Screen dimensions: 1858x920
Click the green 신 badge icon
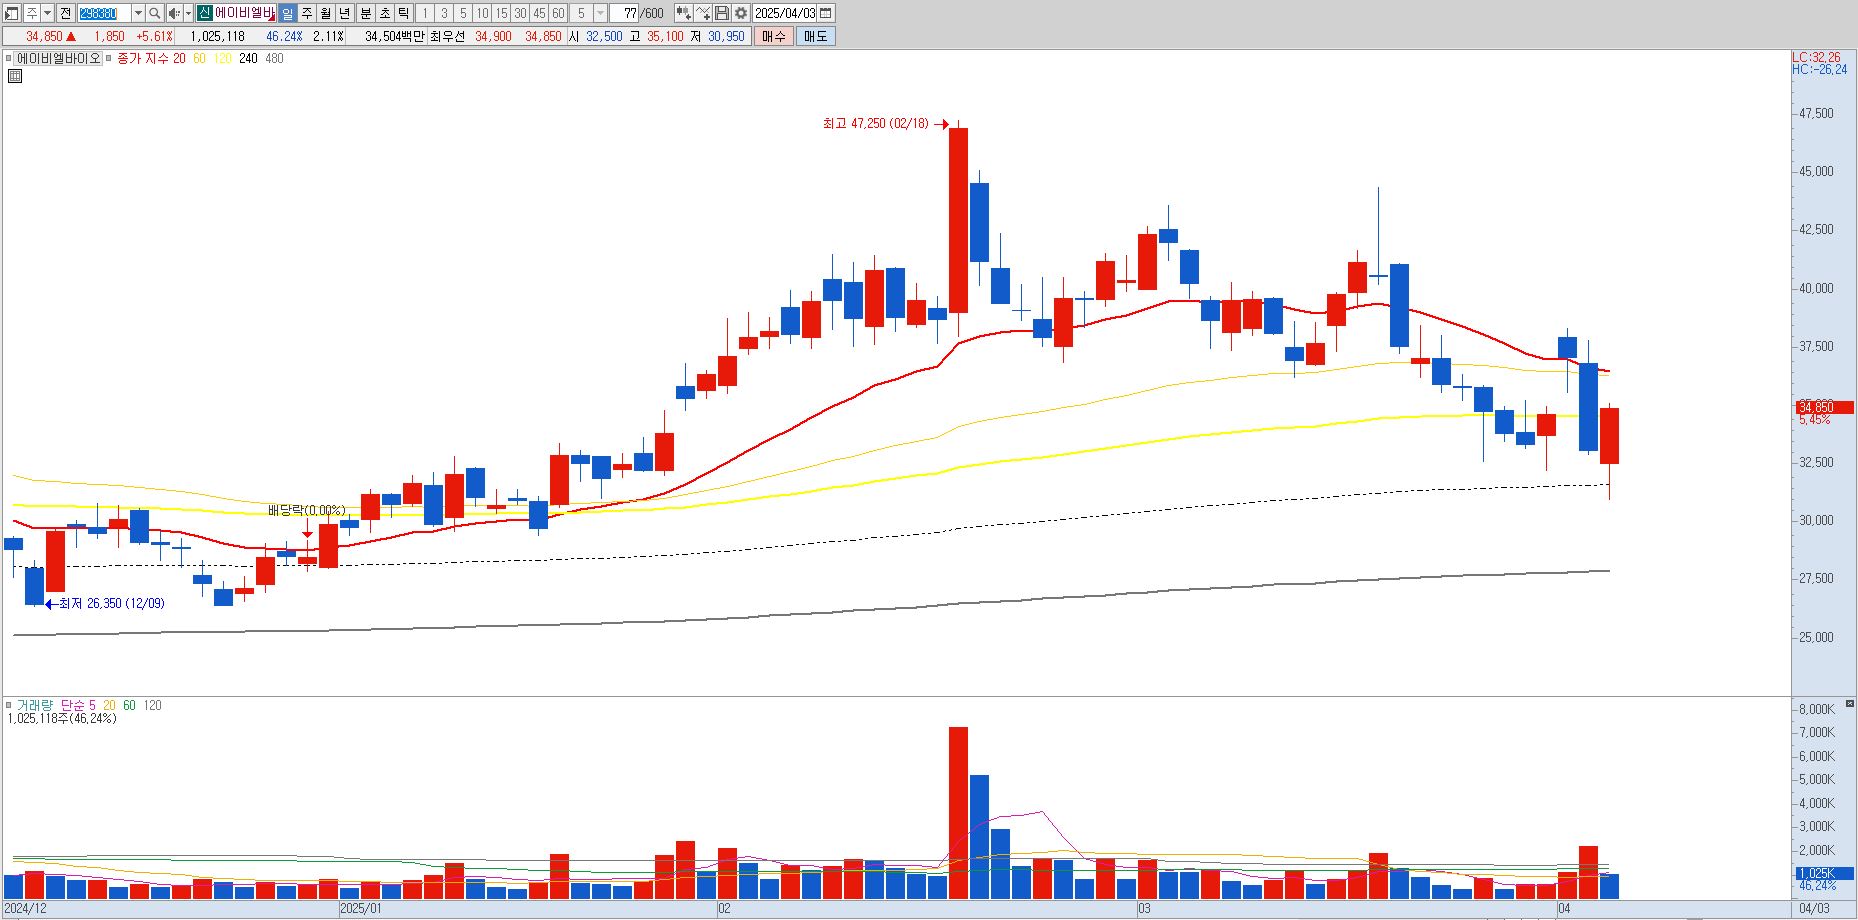click(204, 13)
